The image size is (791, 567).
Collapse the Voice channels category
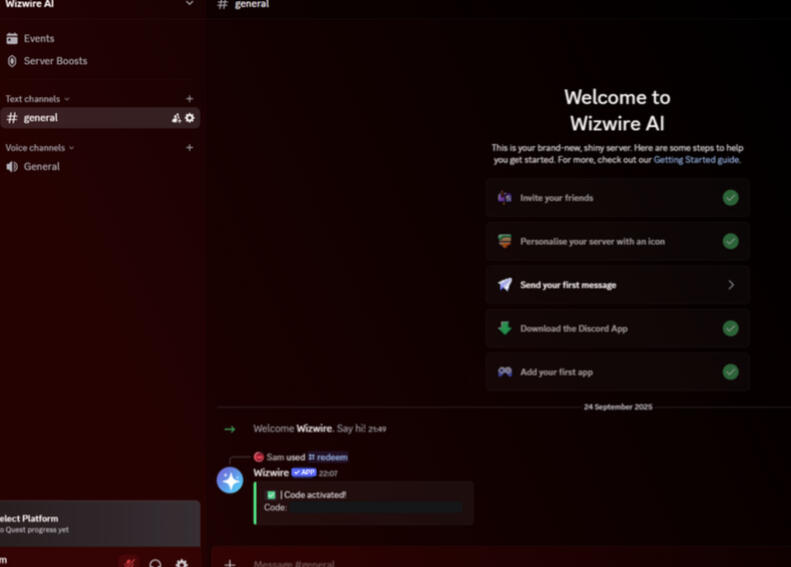pos(40,148)
